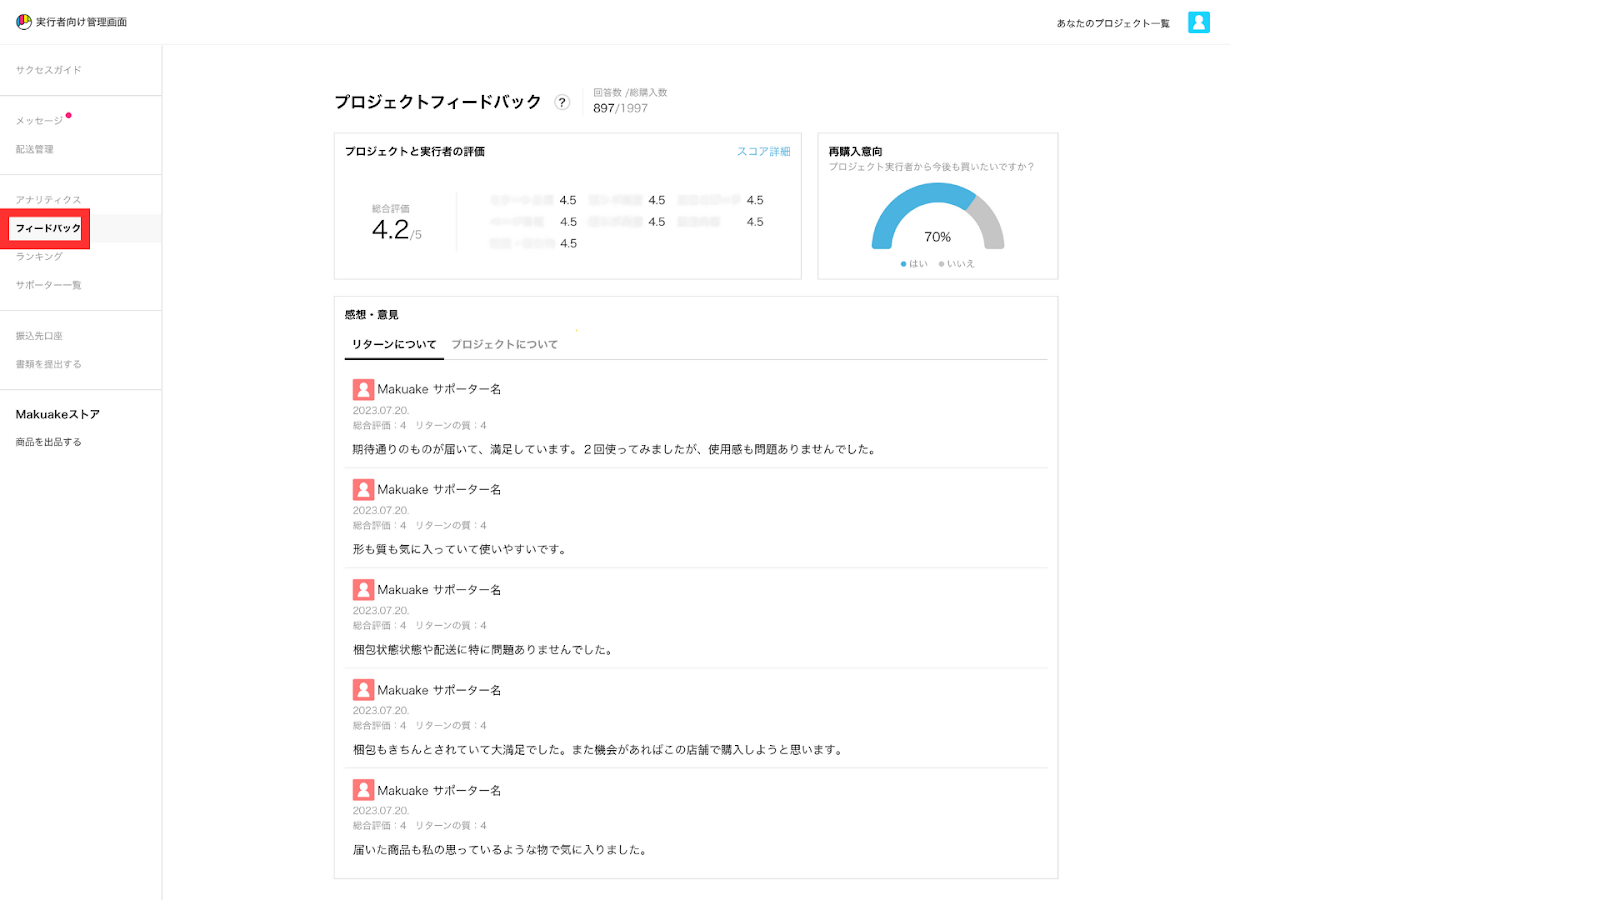
Task: Click the blue はい legend dot
Action: coord(903,264)
